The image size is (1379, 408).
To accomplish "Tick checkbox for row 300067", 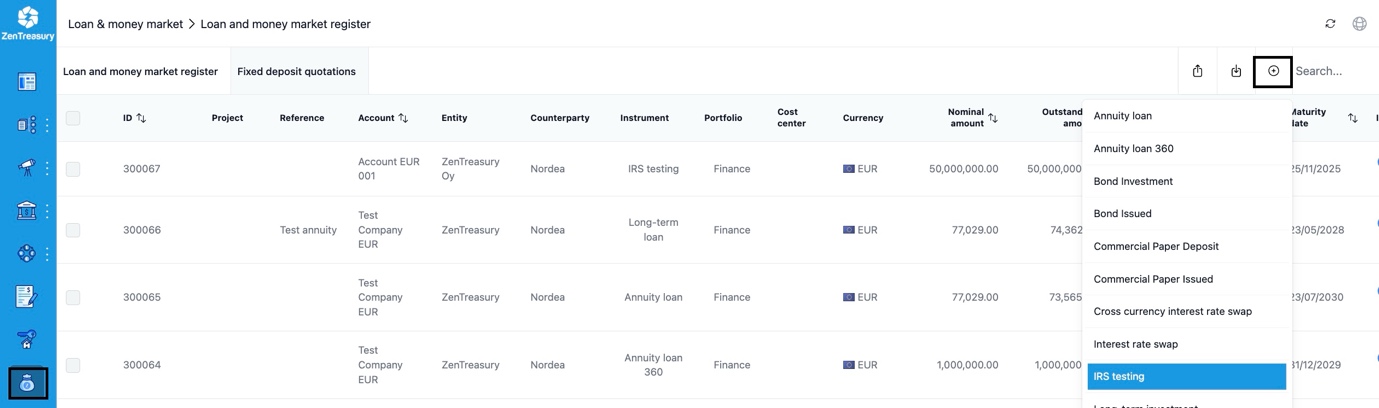I will (x=73, y=169).
